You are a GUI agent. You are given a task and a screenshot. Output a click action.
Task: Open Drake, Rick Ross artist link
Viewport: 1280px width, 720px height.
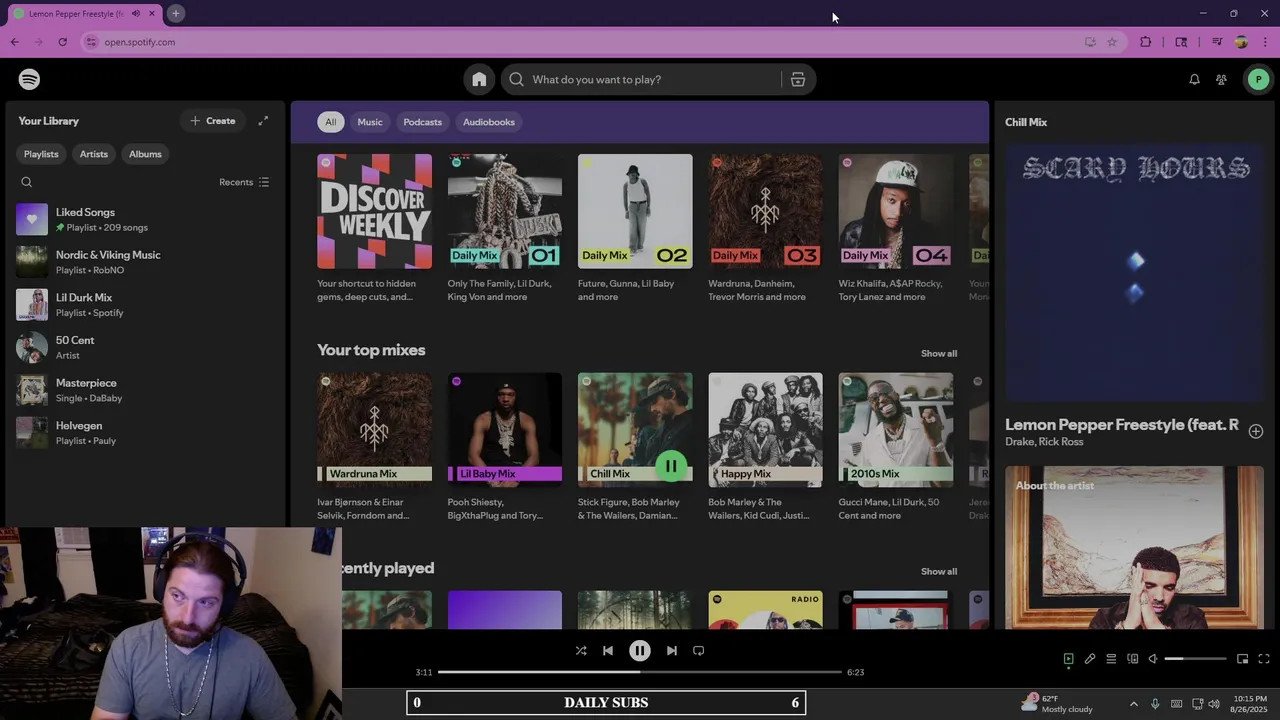click(1044, 442)
